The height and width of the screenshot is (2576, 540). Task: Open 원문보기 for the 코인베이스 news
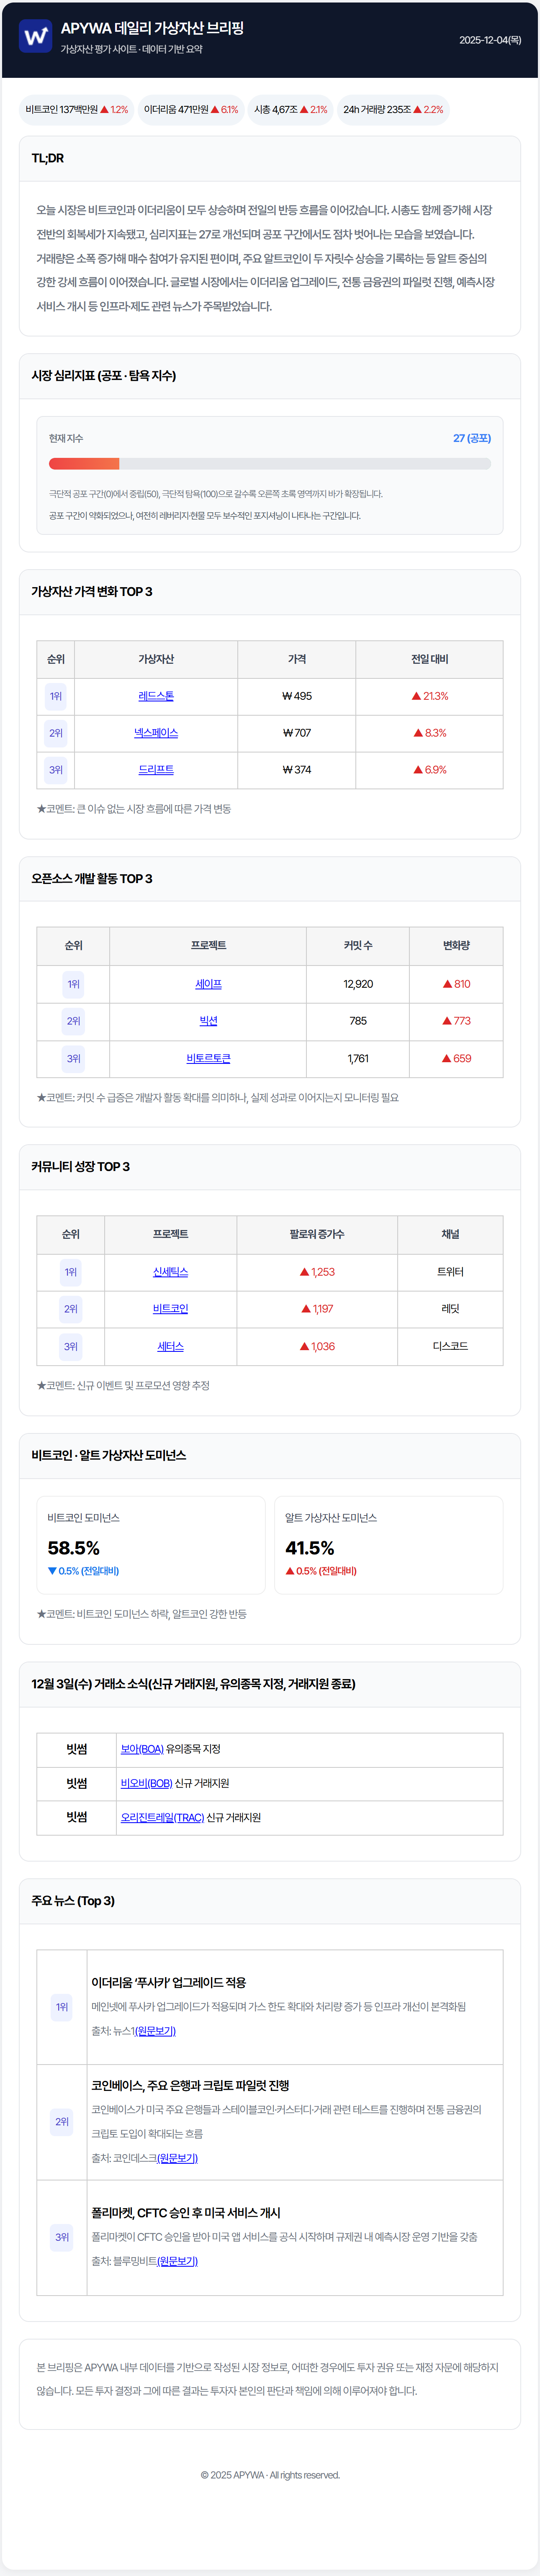(177, 2158)
